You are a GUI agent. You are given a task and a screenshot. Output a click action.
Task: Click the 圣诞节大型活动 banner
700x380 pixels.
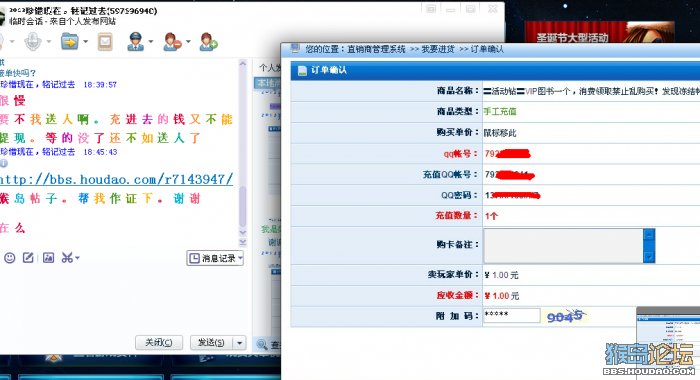[x=599, y=32]
